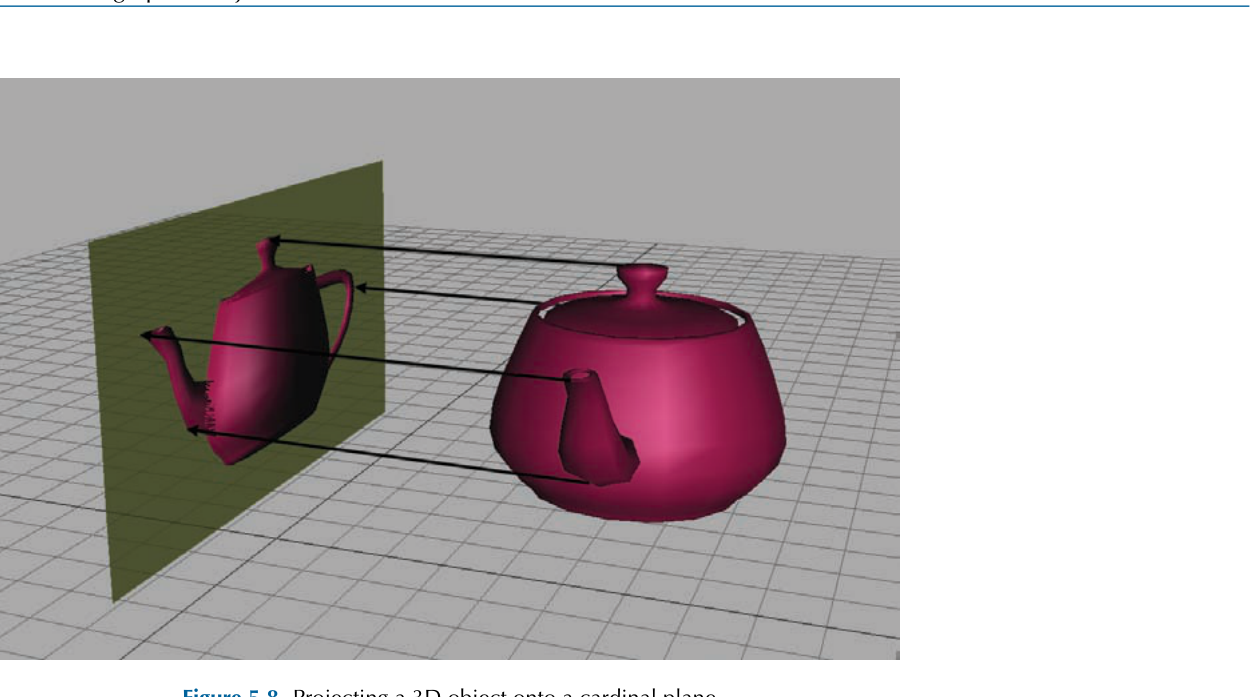This screenshot has height=697, width=1250.
Task: Select the lowest arrow's arrowhead
Action: [x=195, y=431]
